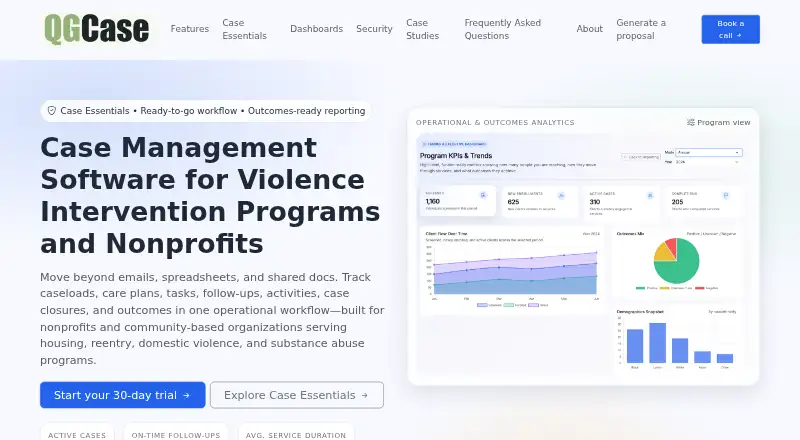Open the About nav link
This screenshot has height=440, width=800.
[x=589, y=29]
